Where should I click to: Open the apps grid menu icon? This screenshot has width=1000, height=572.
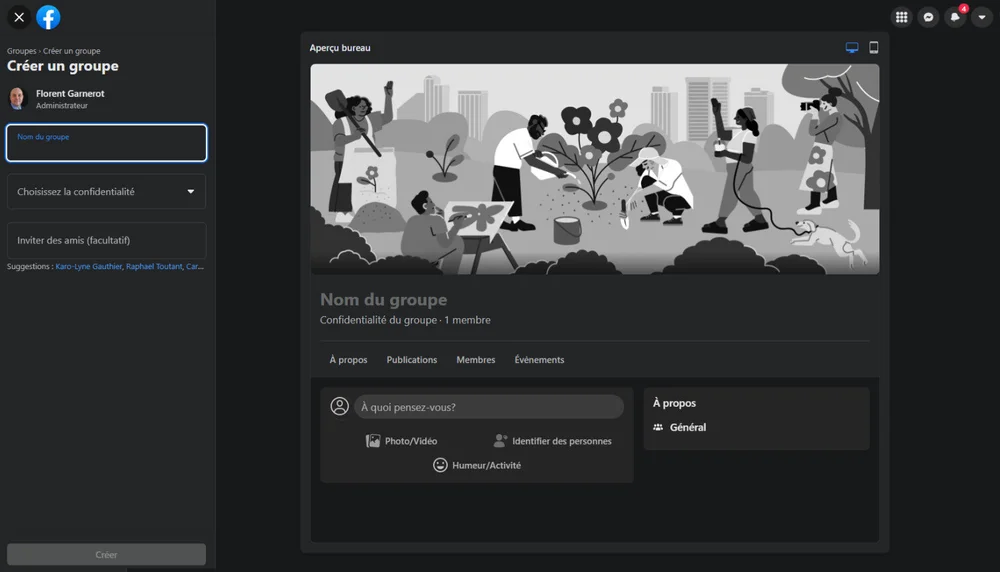(x=901, y=17)
